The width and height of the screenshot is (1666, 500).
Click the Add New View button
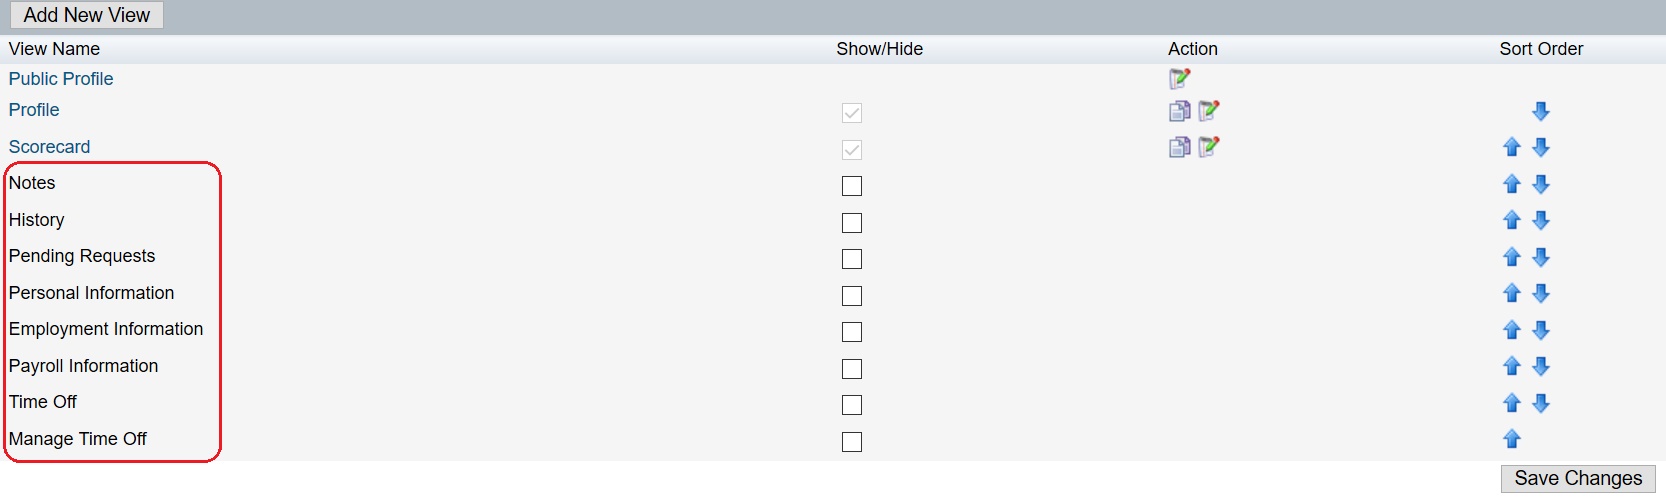87,15
